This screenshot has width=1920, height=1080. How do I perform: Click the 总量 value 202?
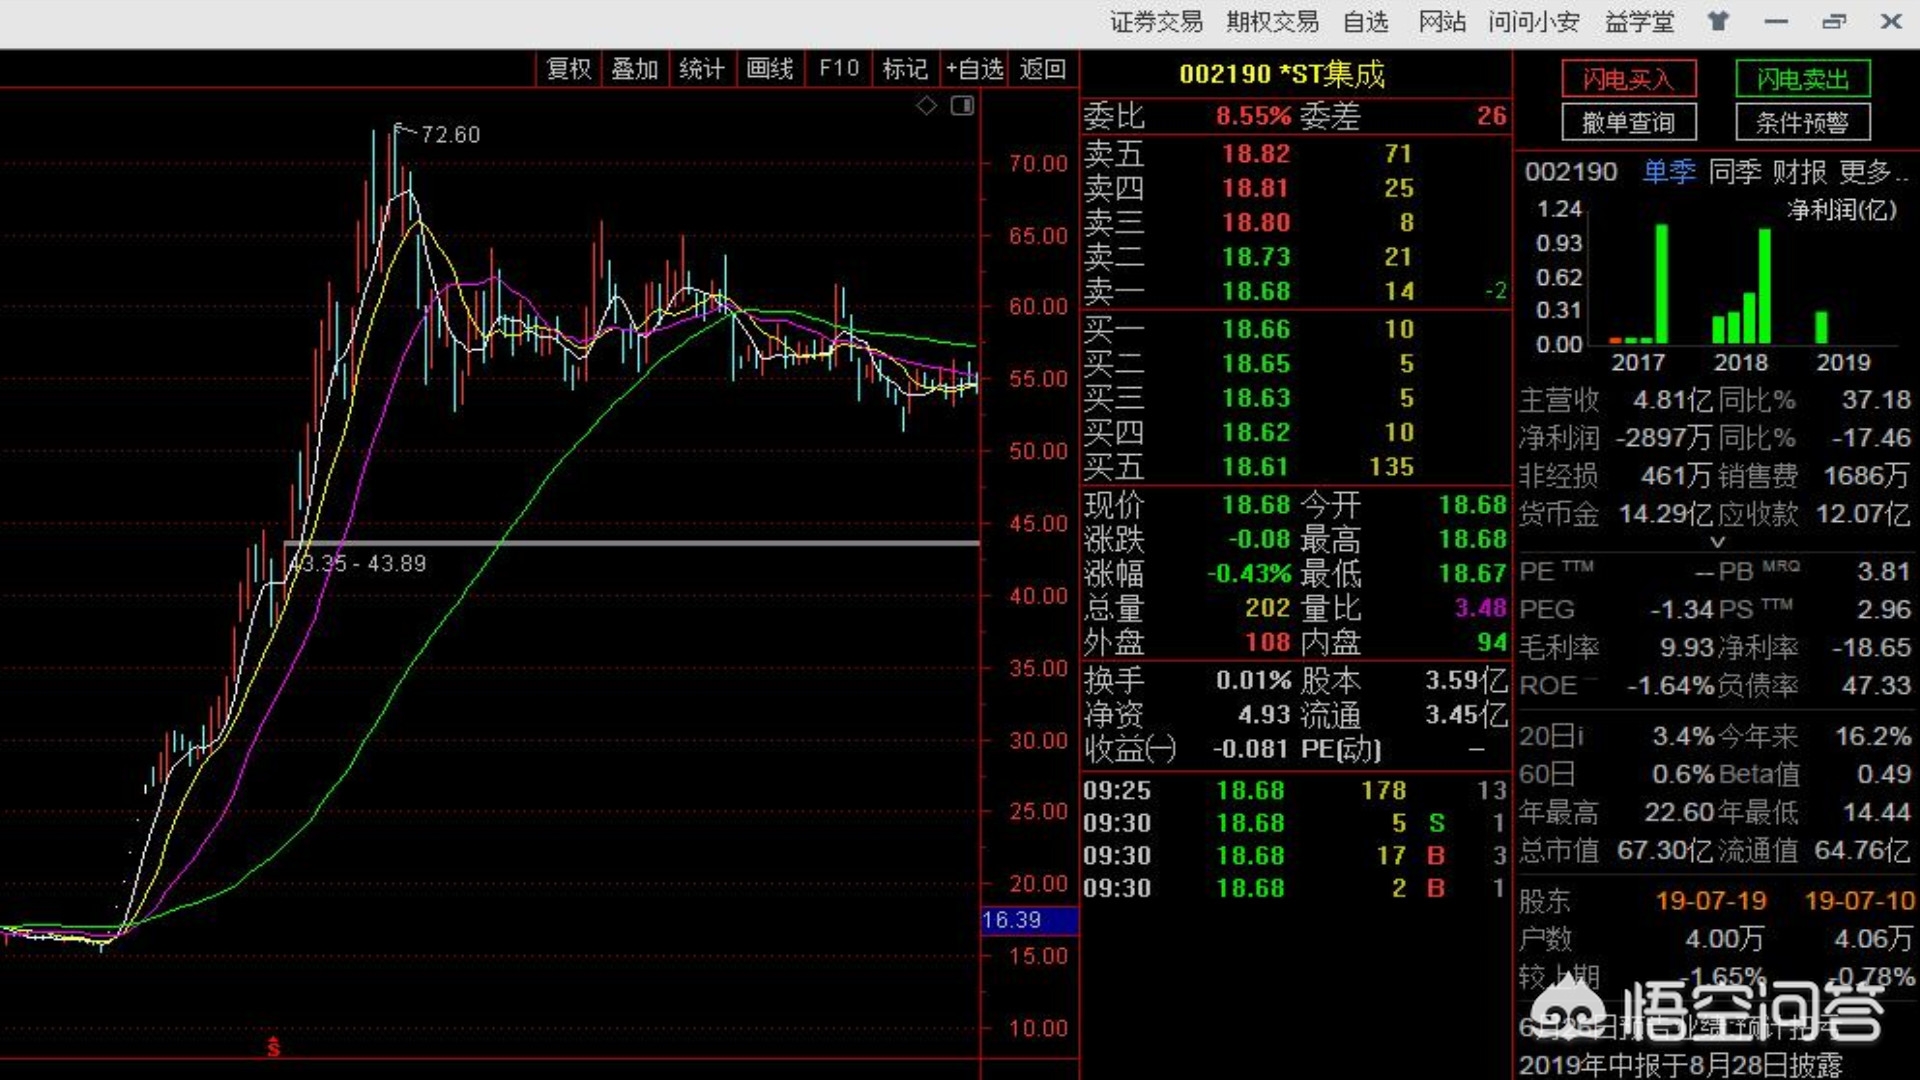[x=1267, y=608]
